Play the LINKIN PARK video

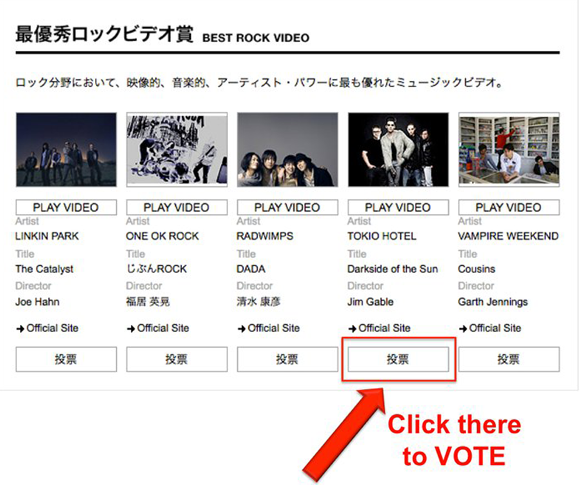66,207
